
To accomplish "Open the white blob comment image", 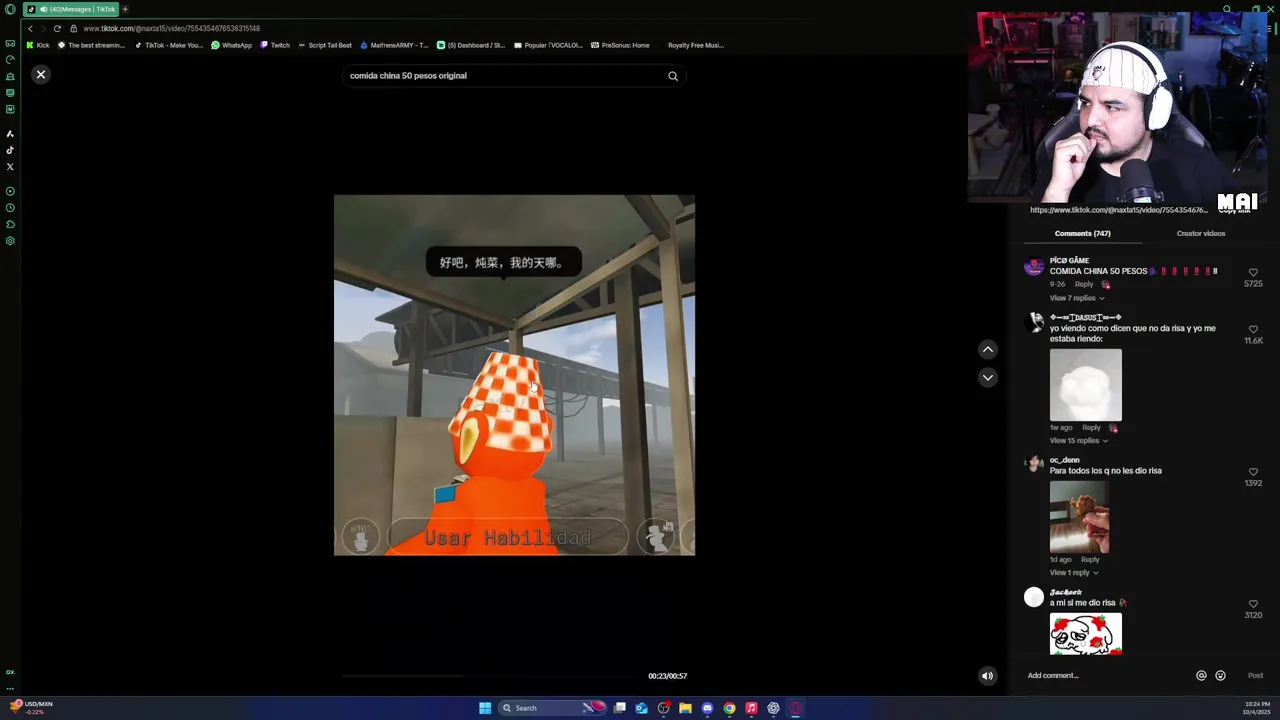I will (x=1086, y=385).
